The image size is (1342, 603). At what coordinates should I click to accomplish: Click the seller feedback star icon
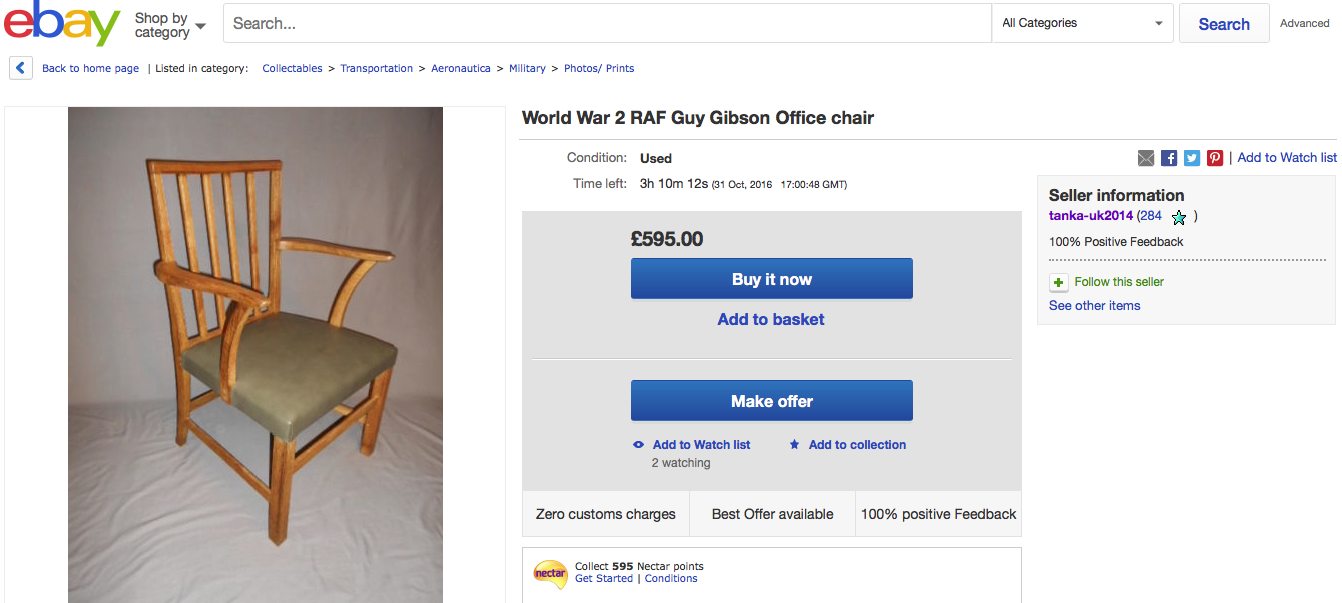pos(1179,217)
